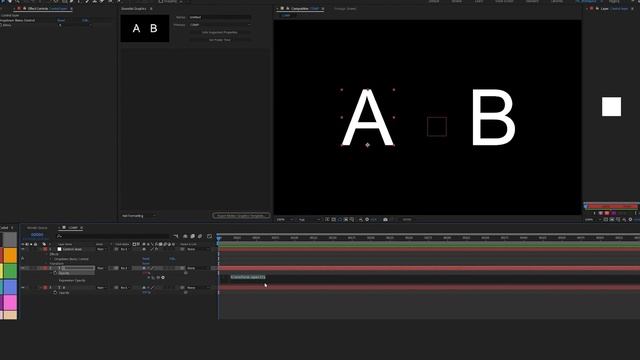Click the Name field in Essential Graphics

point(220,17)
